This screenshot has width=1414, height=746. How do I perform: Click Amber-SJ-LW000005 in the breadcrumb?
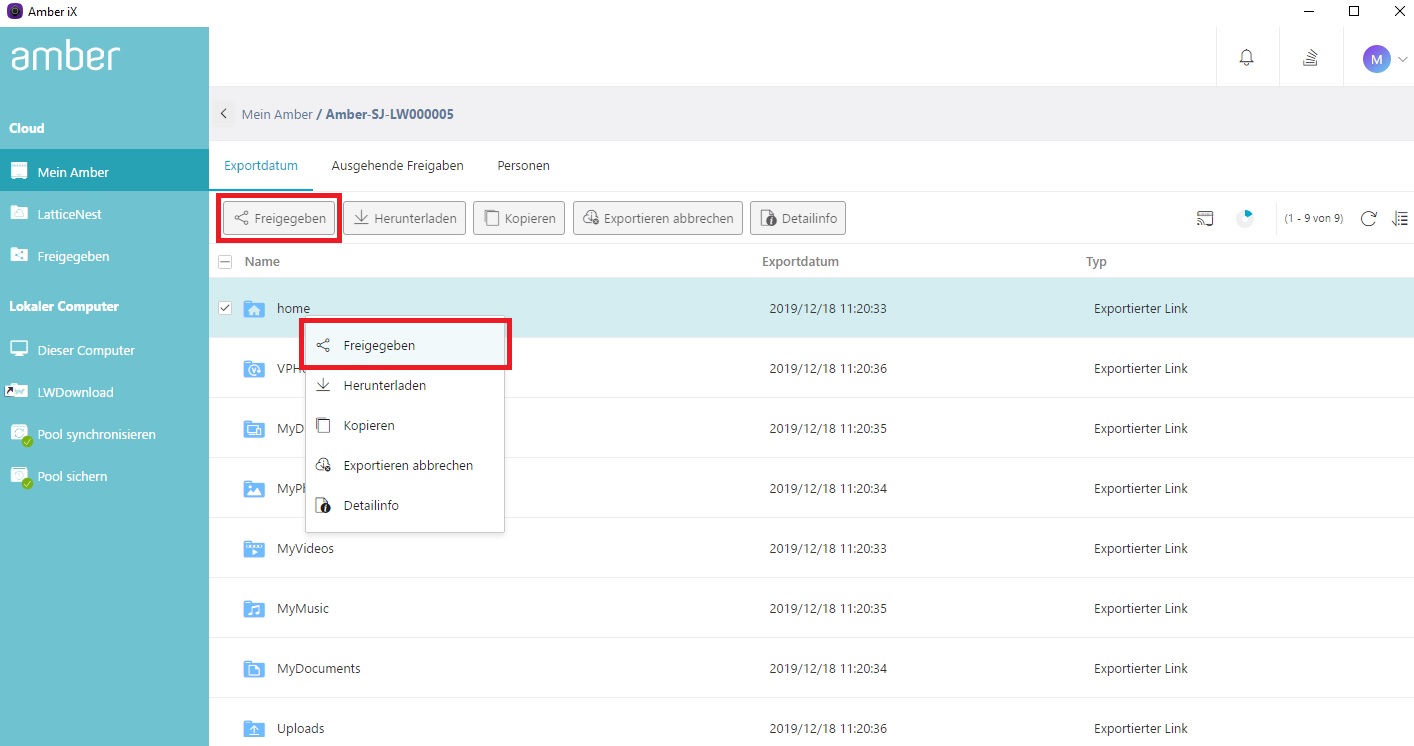(389, 114)
